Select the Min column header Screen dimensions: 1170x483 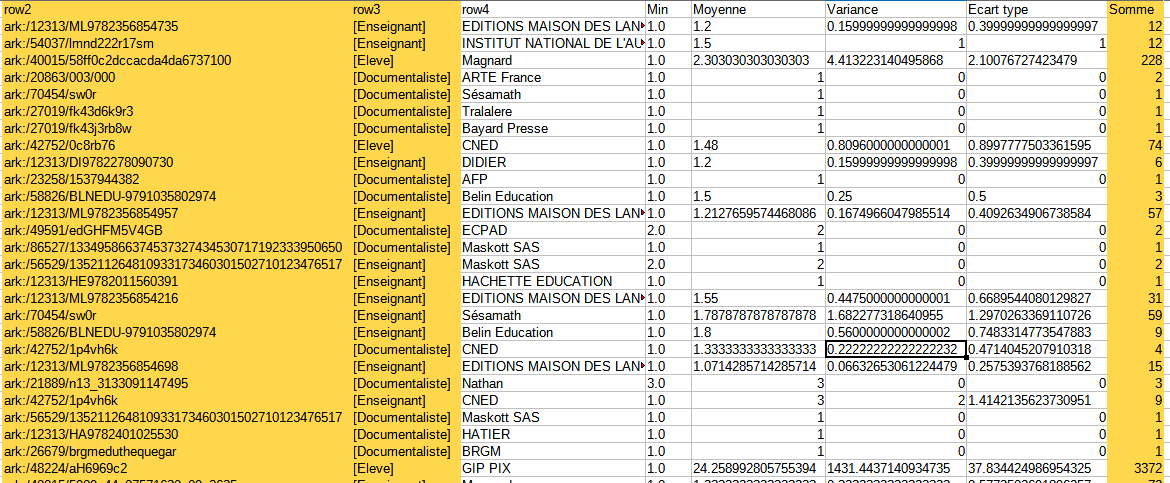(x=667, y=9)
